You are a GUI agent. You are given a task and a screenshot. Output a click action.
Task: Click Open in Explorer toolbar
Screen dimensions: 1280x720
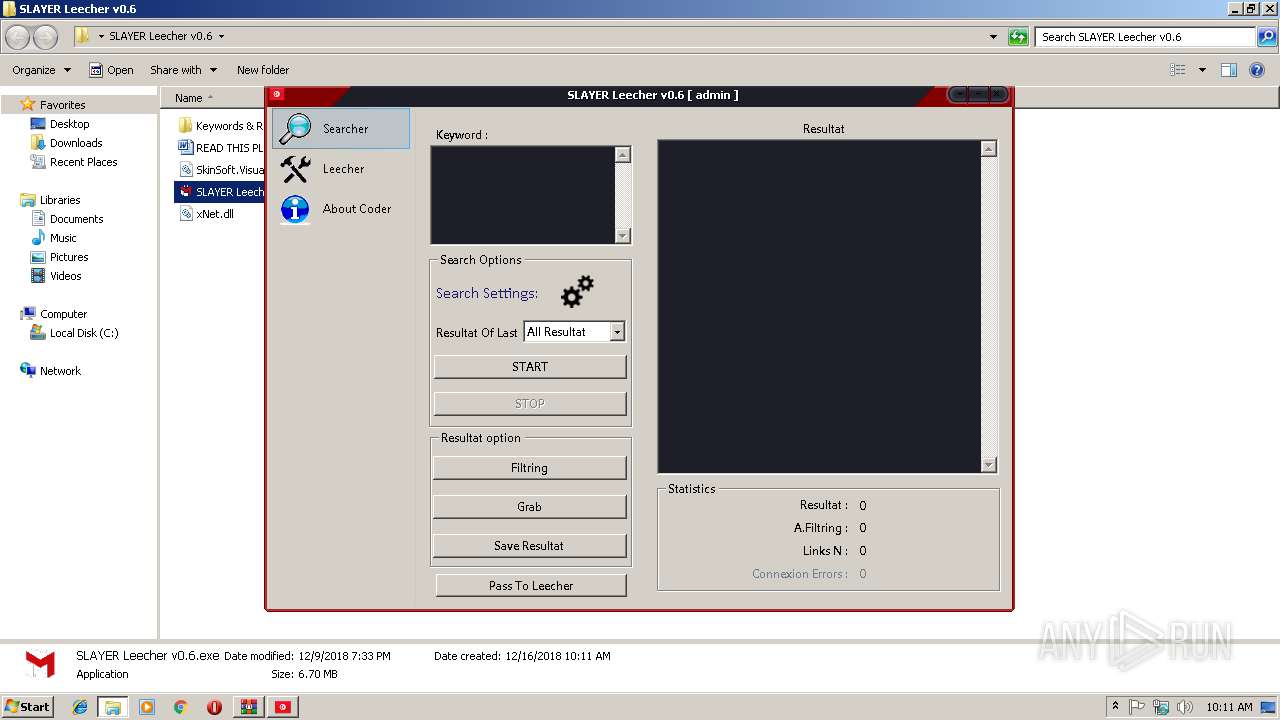pyautogui.click(x=111, y=70)
